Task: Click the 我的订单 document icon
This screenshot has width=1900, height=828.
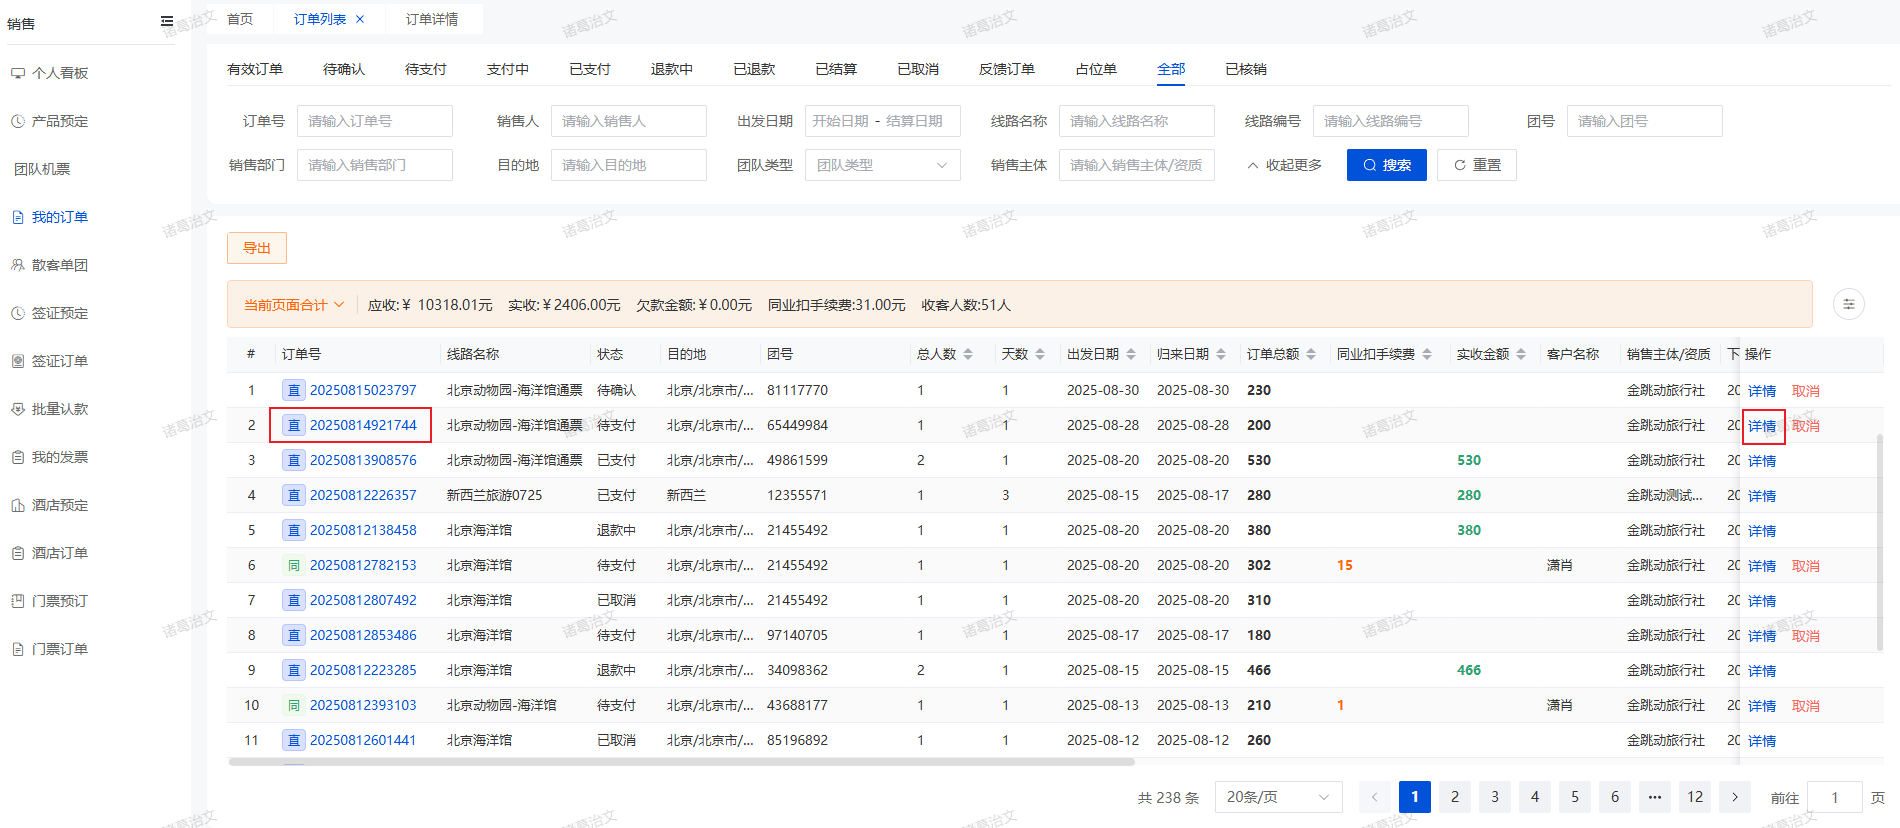Action: point(18,217)
